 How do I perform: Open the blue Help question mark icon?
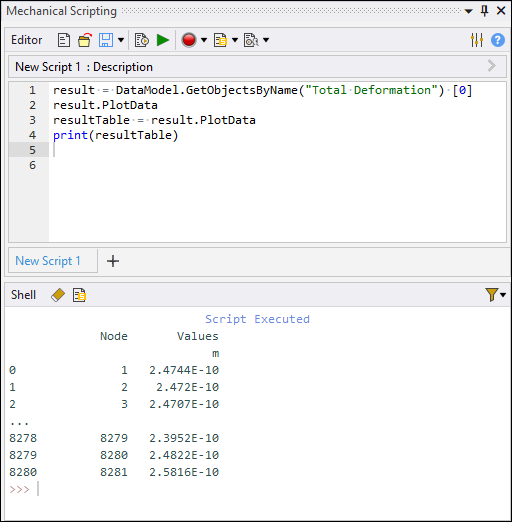click(x=498, y=40)
